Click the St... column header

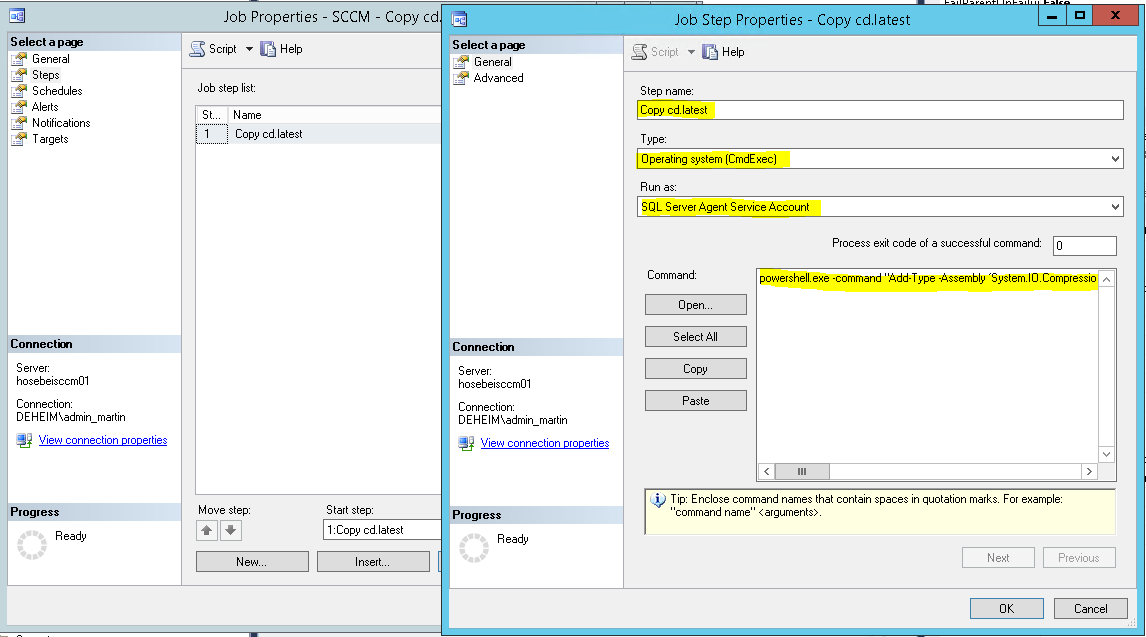(212, 115)
